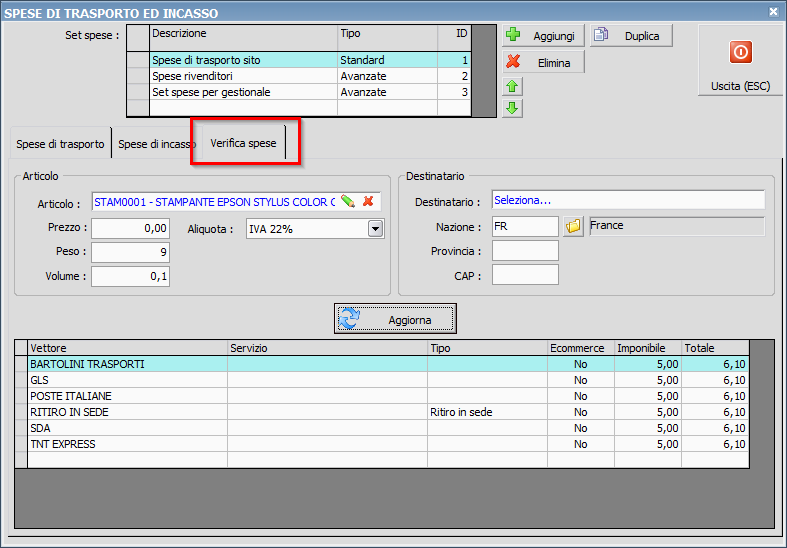Click the ID column header
Screen dimensions: 787x548
pos(454,38)
